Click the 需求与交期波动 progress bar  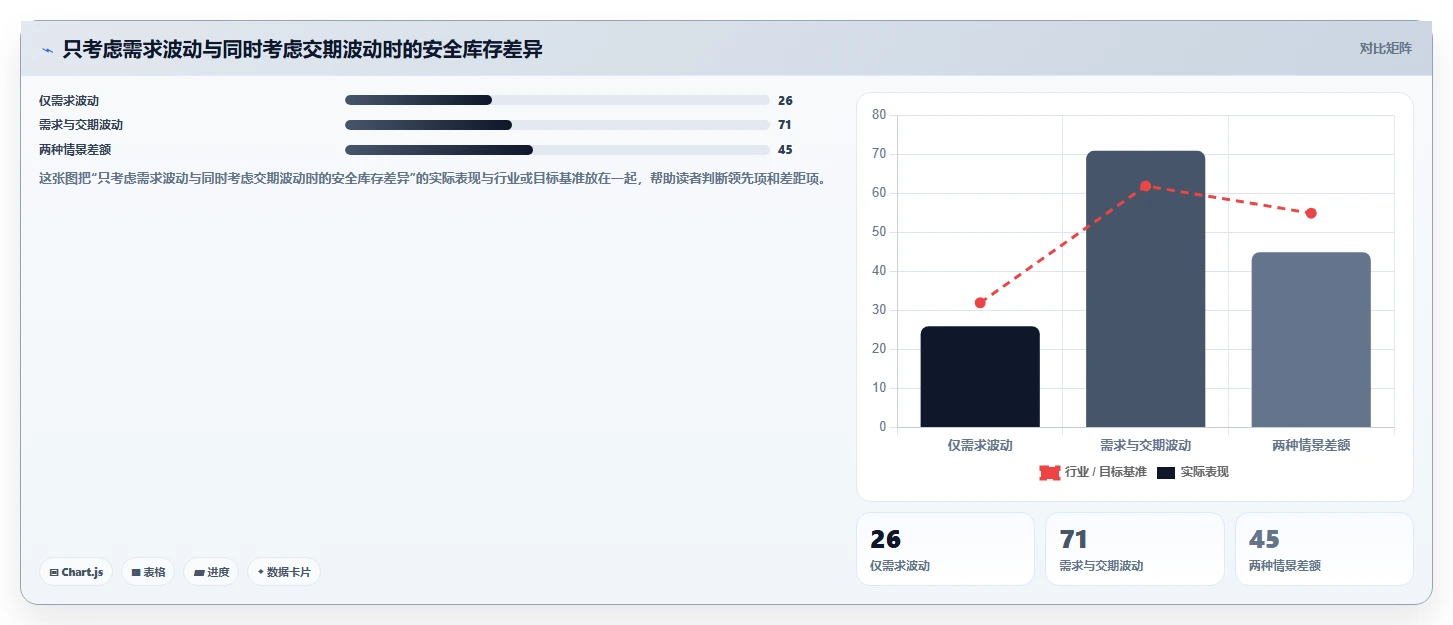click(x=557, y=125)
